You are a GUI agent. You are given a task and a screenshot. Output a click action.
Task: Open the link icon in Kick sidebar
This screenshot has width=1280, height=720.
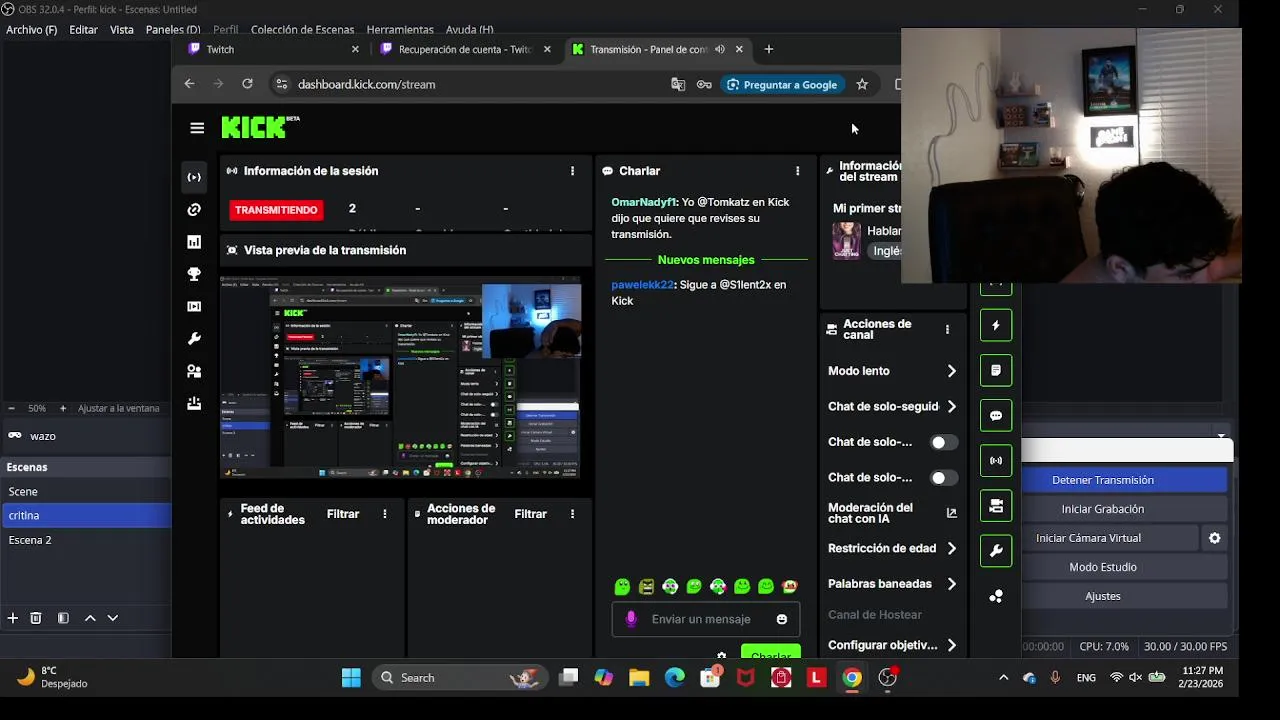[194, 209]
